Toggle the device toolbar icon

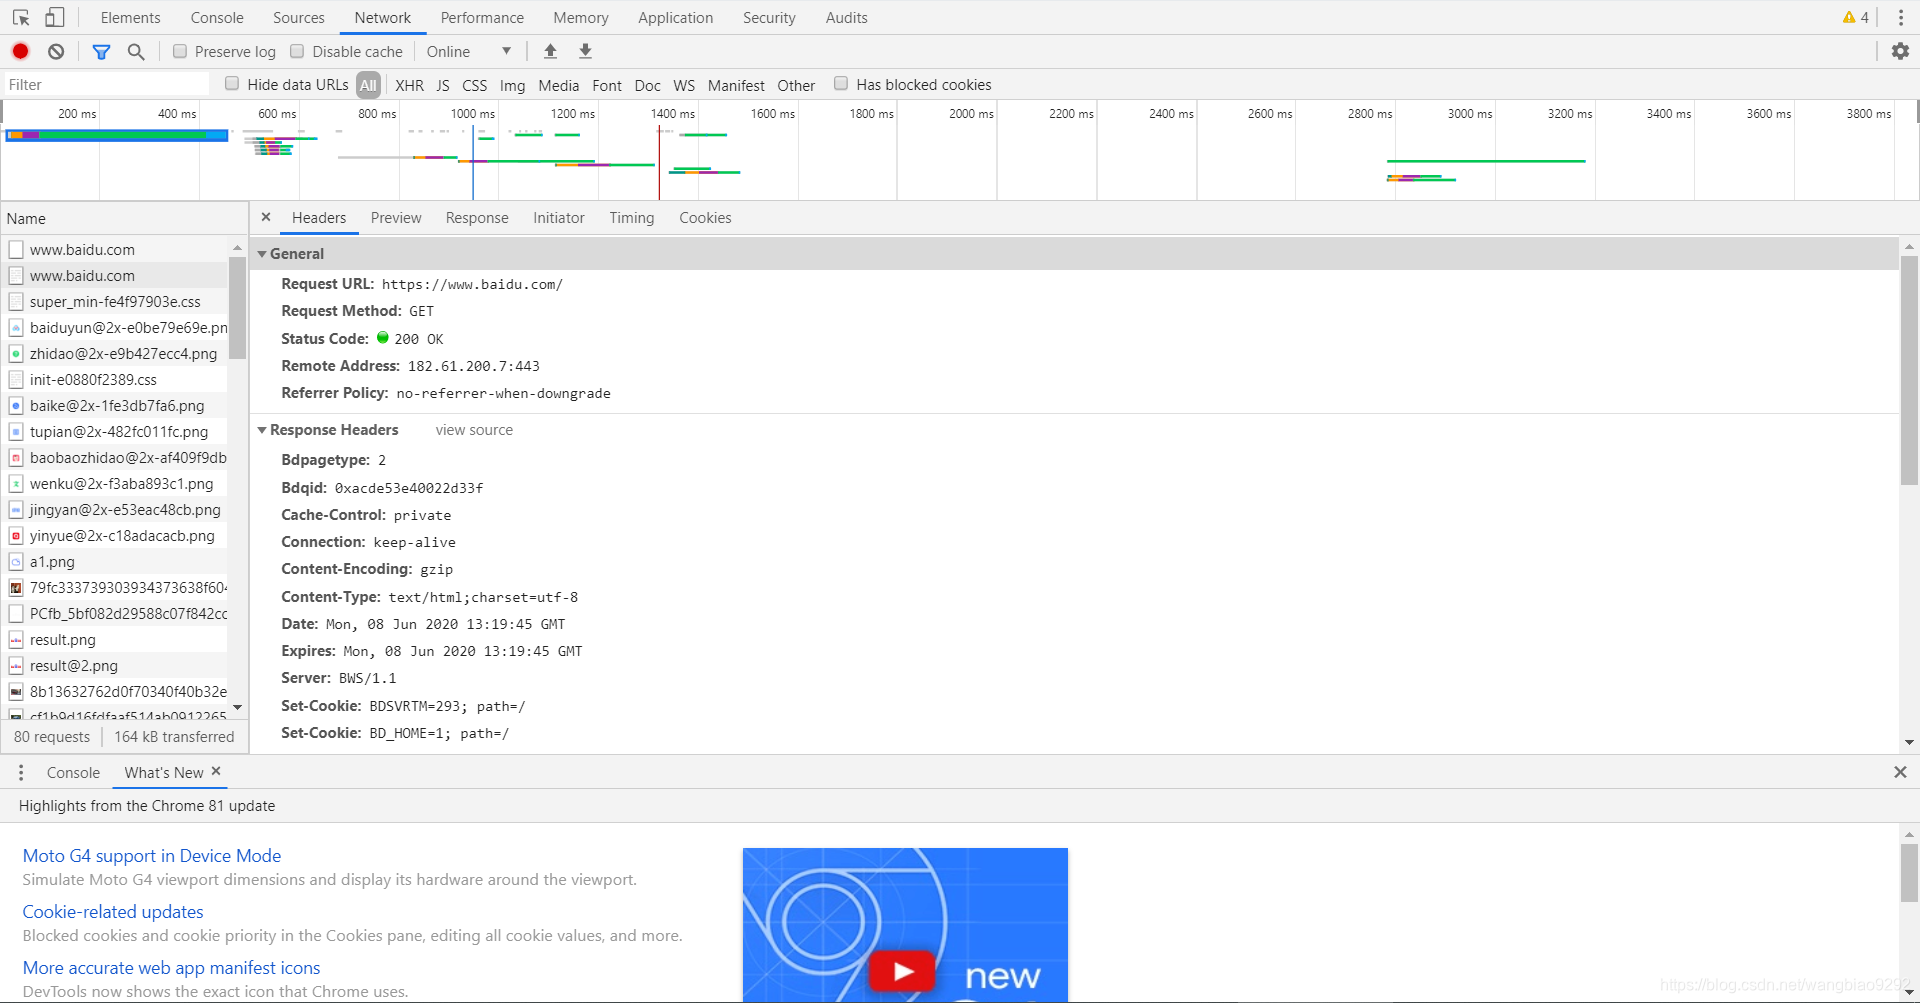55,17
